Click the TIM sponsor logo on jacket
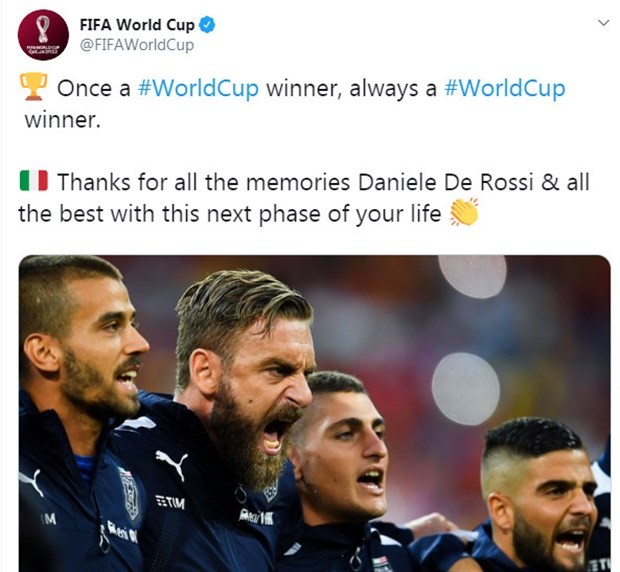620x572 pixels. point(170,502)
